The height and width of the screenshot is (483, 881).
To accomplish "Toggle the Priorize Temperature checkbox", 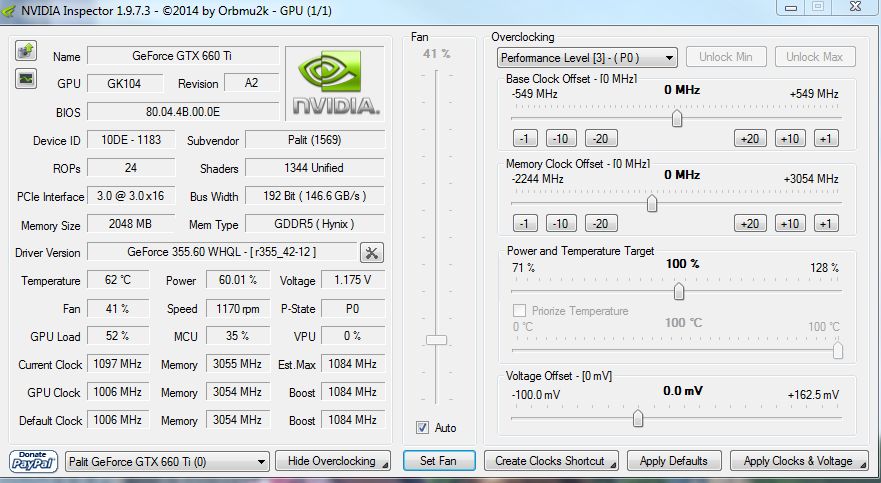I will [x=520, y=311].
